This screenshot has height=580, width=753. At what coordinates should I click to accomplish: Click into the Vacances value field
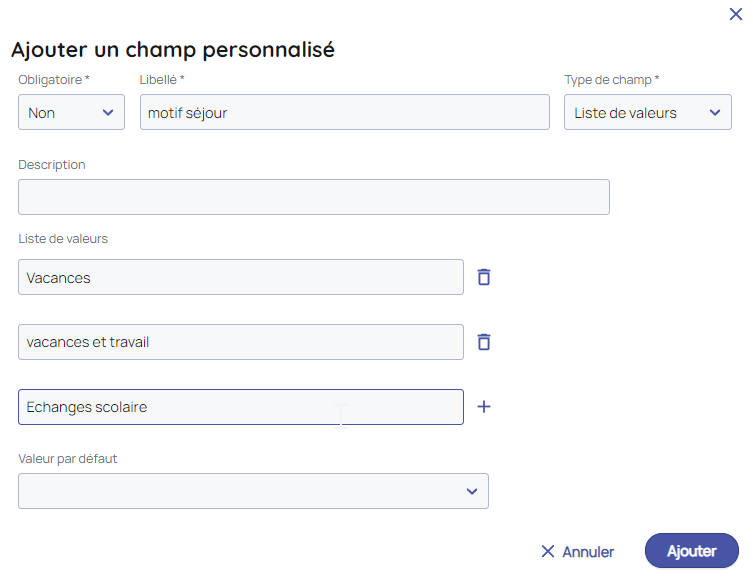click(x=240, y=277)
